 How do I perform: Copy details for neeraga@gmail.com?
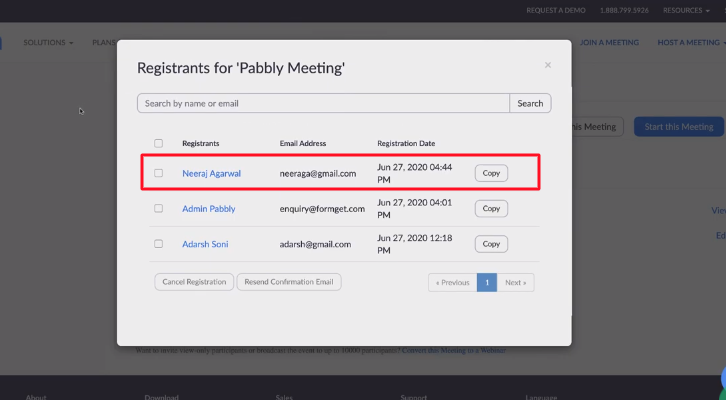(x=491, y=173)
